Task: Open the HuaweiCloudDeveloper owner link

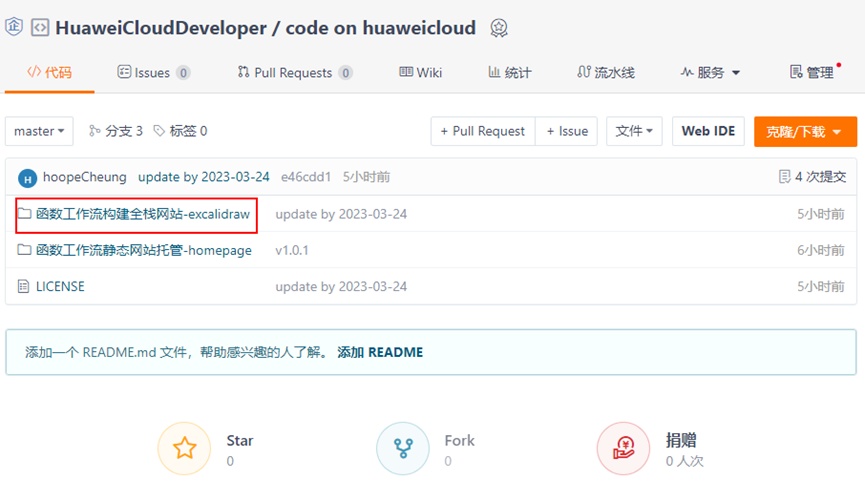Action: click(161, 28)
